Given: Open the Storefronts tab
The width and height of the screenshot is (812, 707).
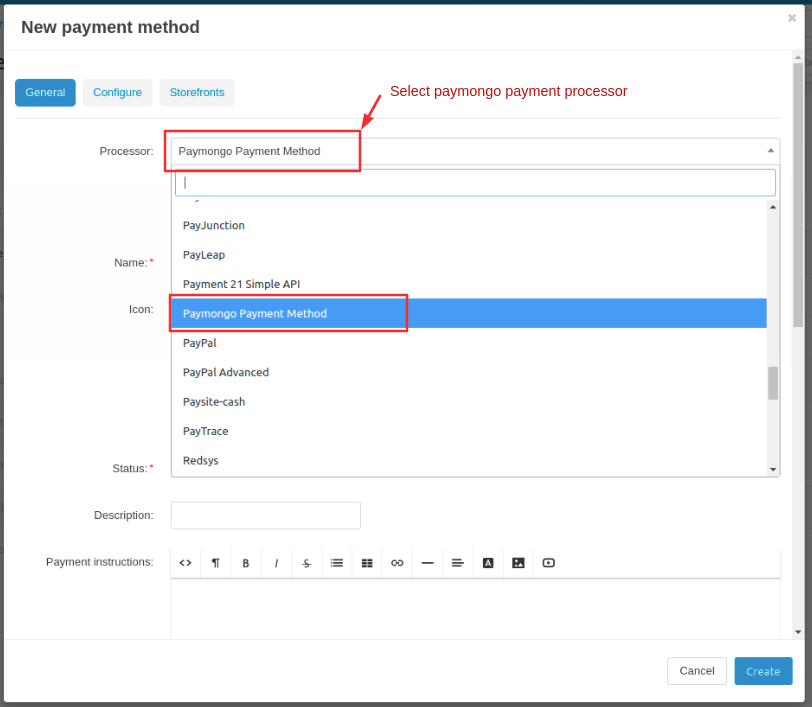Looking at the screenshot, I should tap(197, 93).
